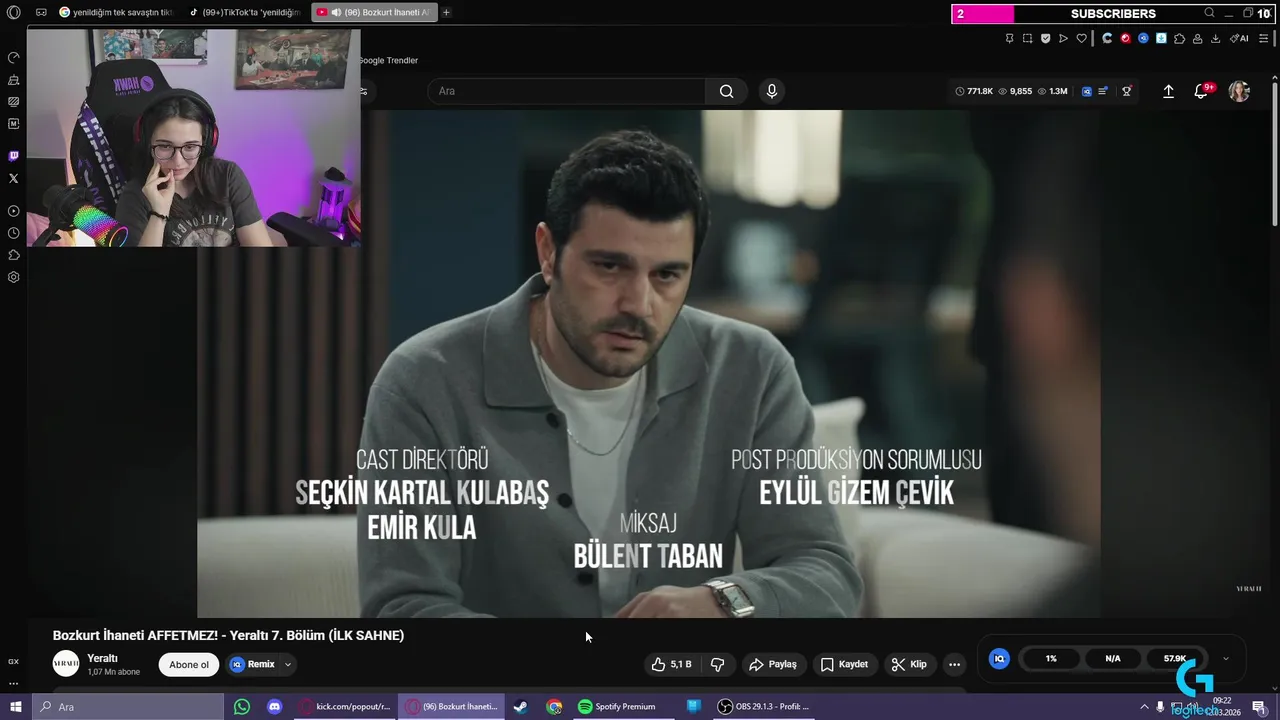Viewport: 1280px width, 720px height.
Task: Open the striped panel icon in sidebar
Action: (x=13, y=102)
